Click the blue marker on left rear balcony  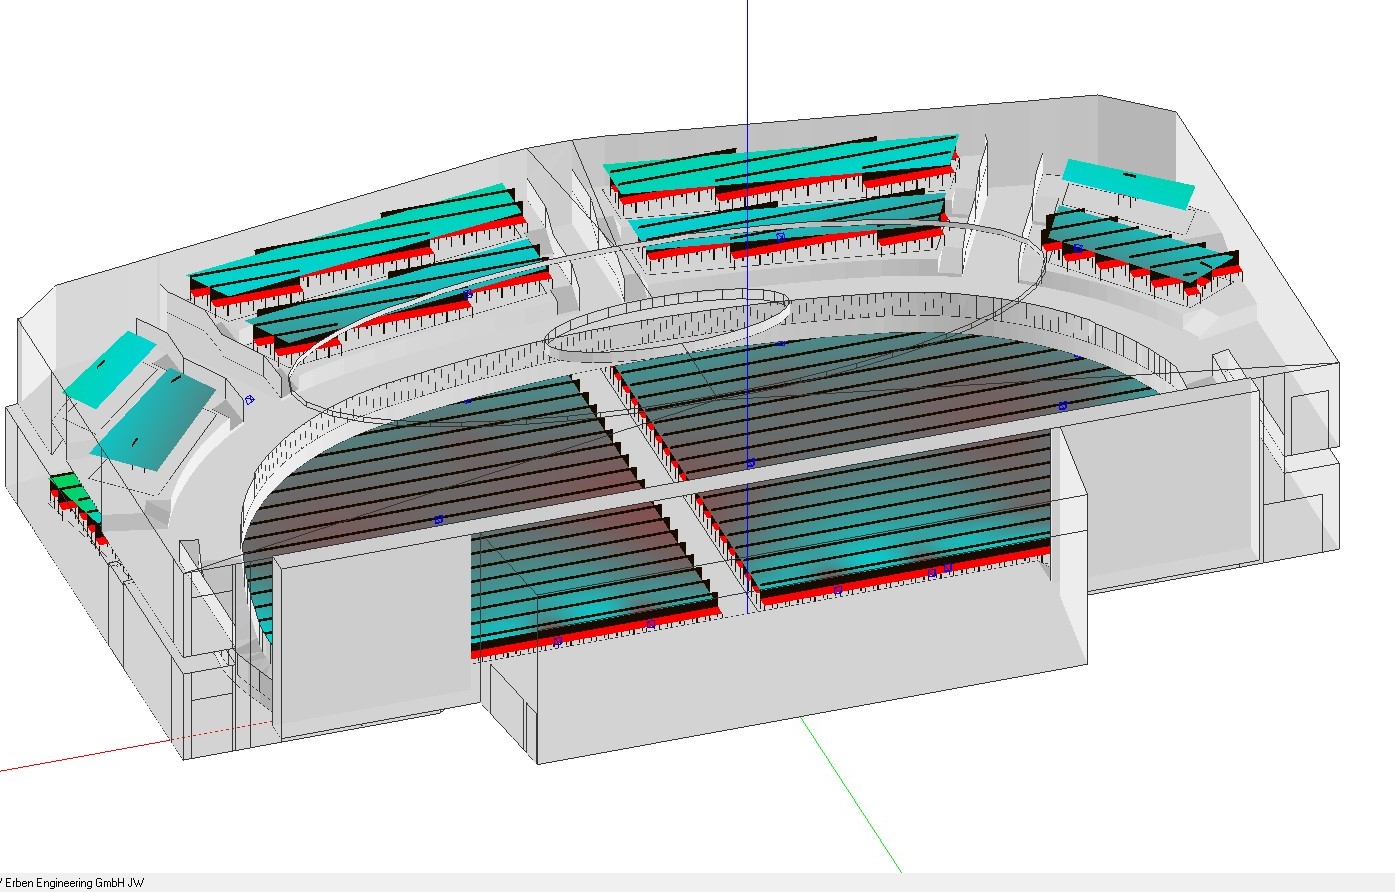click(x=467, y=294)
